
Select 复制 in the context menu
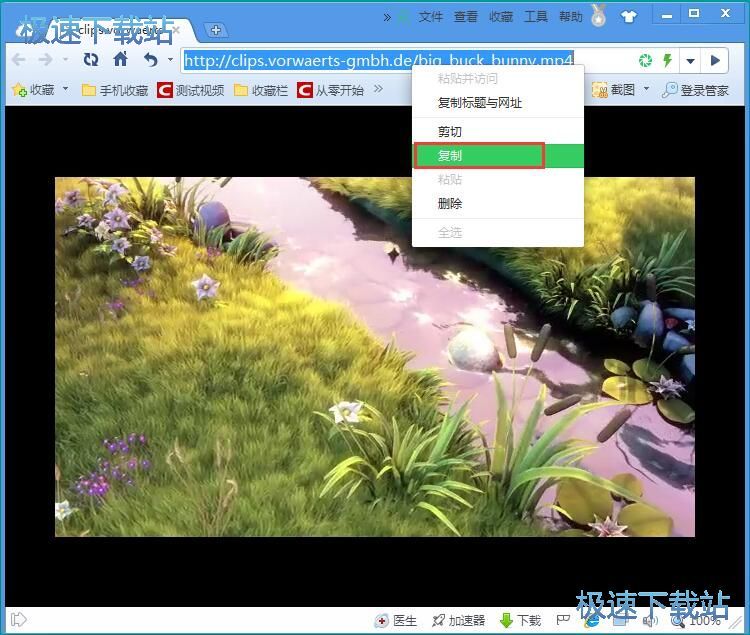497,155
